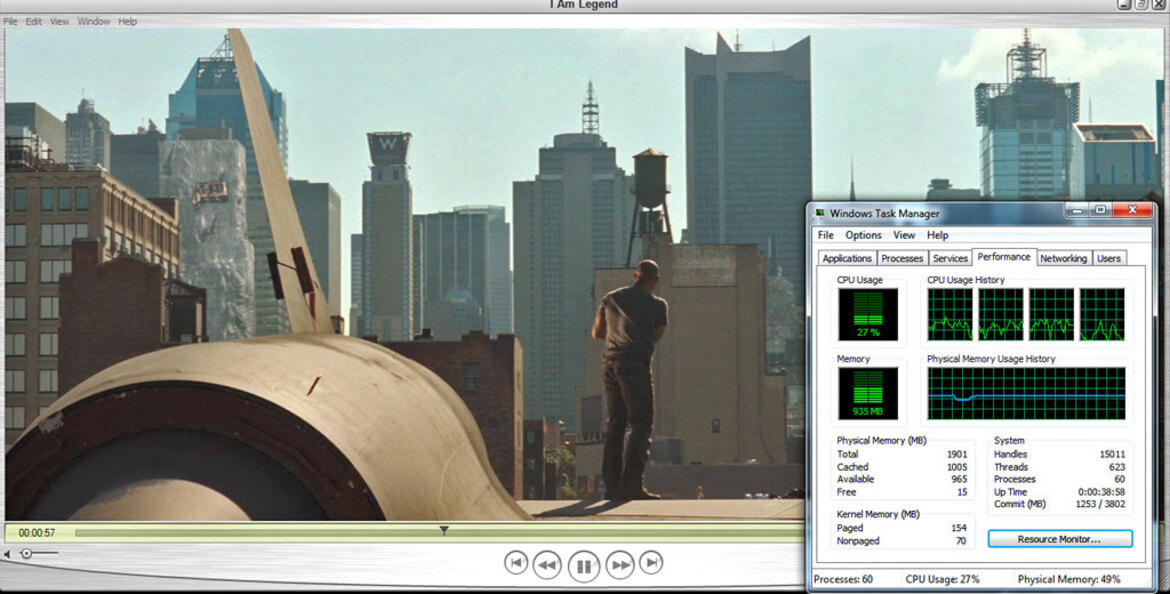This screenshot has width=1170, height=594.
Task: Skip to the beginning of the movie
Action: coord(516,563)
